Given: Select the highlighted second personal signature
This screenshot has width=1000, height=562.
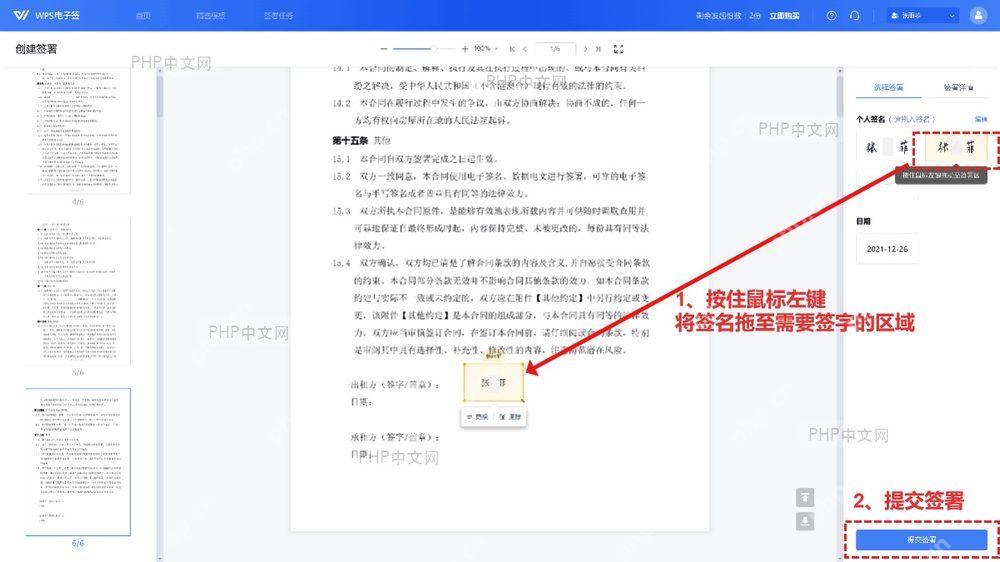Looking at the screenshot, I should coord(955,147).
